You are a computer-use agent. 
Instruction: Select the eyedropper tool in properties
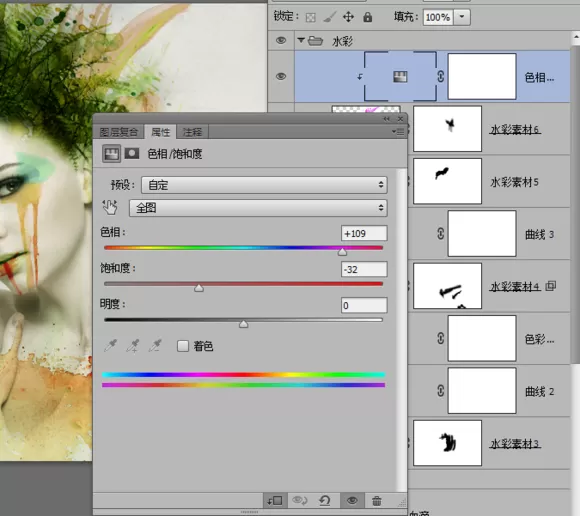coord(110,346)
